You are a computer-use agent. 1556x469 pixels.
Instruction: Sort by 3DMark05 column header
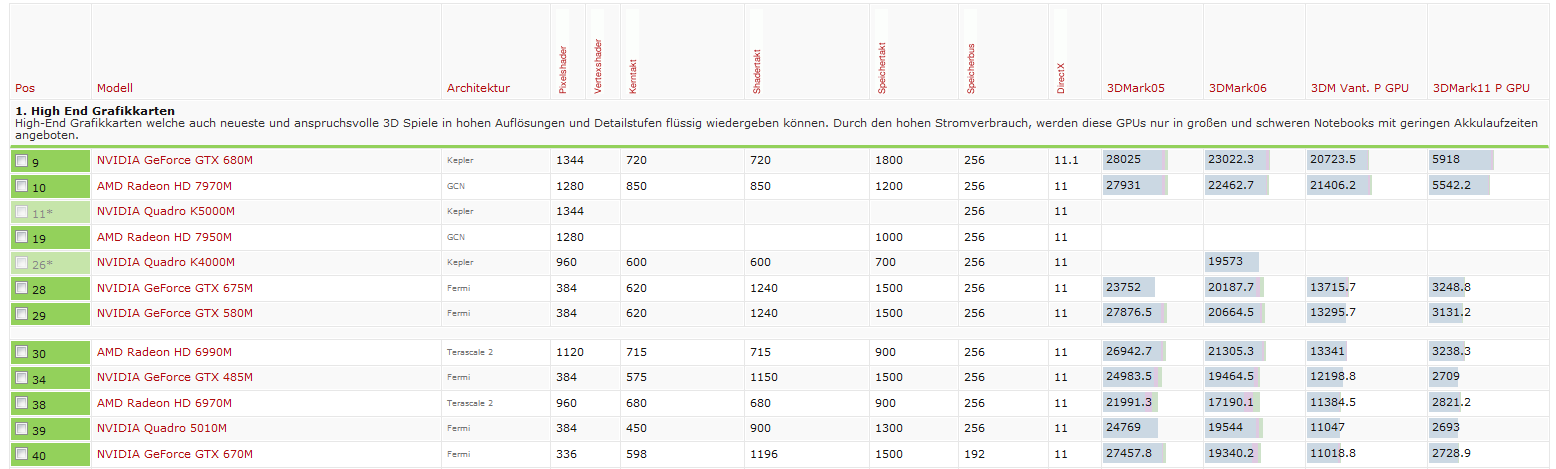click(x=1135, y=88)
